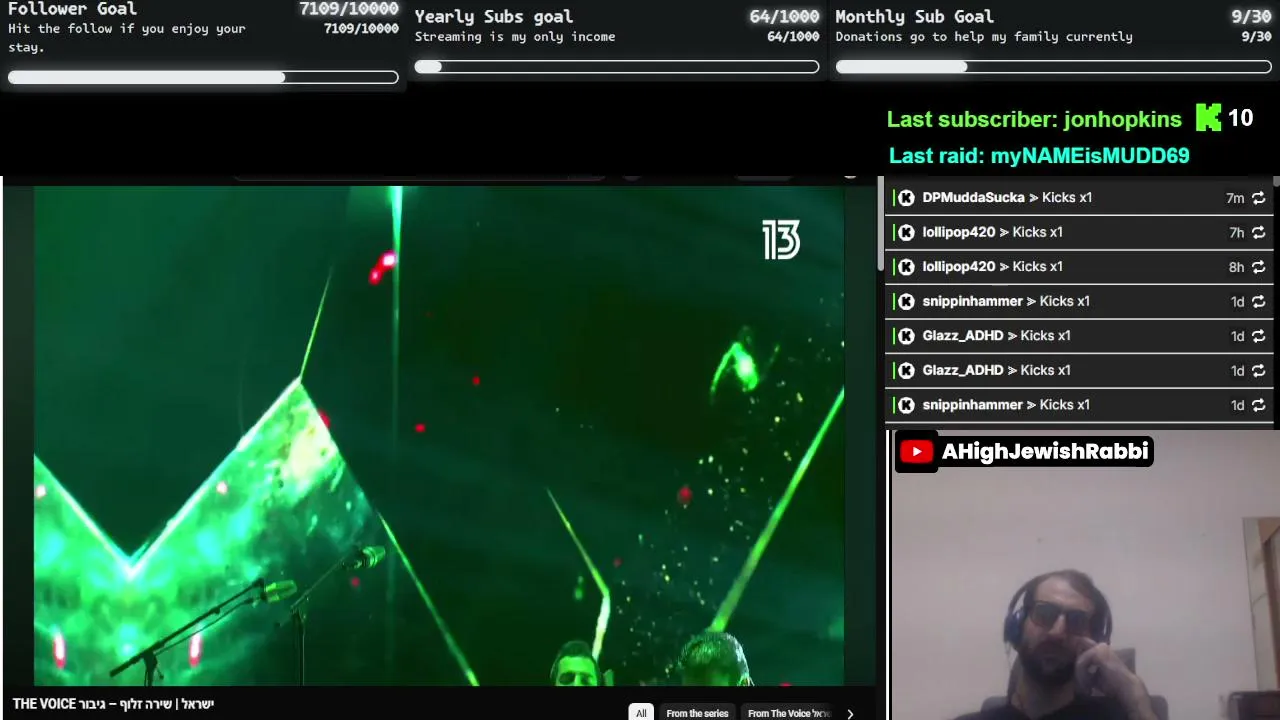The image size is (1280, 720).
Task: Click 'DPMuddaSucka > Kicks x1' entry text
Action: [1007, 198]
